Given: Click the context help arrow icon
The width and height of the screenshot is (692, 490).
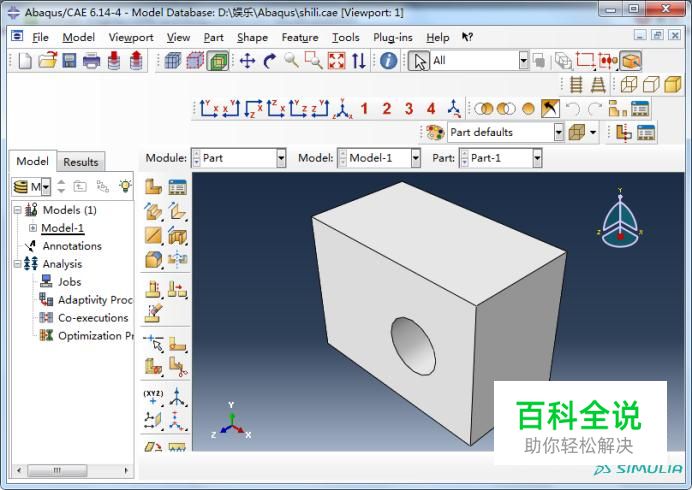Looking at the screenshot, I should pos(467,37).
